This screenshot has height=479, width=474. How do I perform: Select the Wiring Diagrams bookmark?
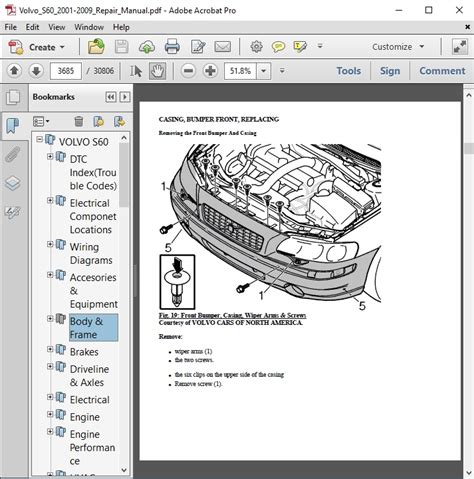tap(91, 253)
